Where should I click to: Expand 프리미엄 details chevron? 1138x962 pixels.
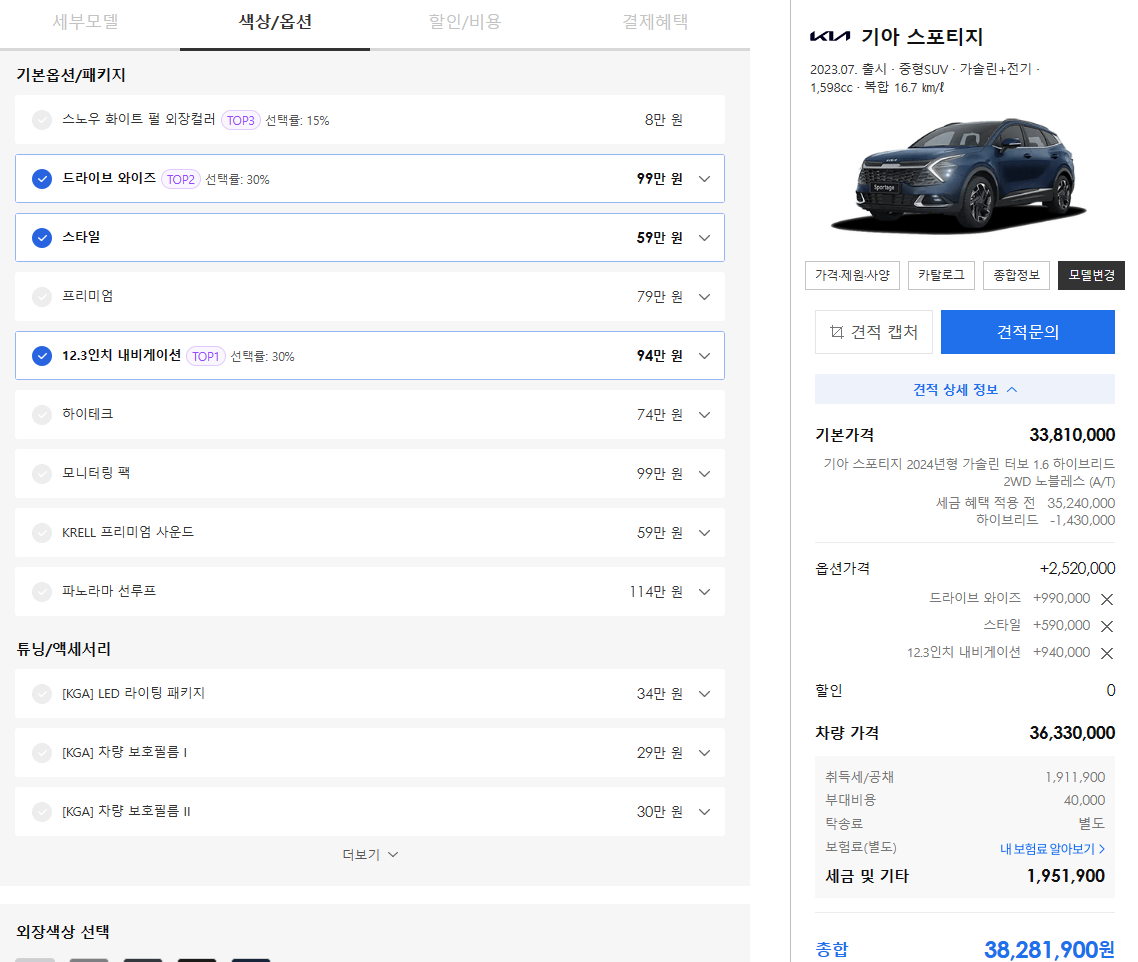pyautogui.click(x=704, y=296)
